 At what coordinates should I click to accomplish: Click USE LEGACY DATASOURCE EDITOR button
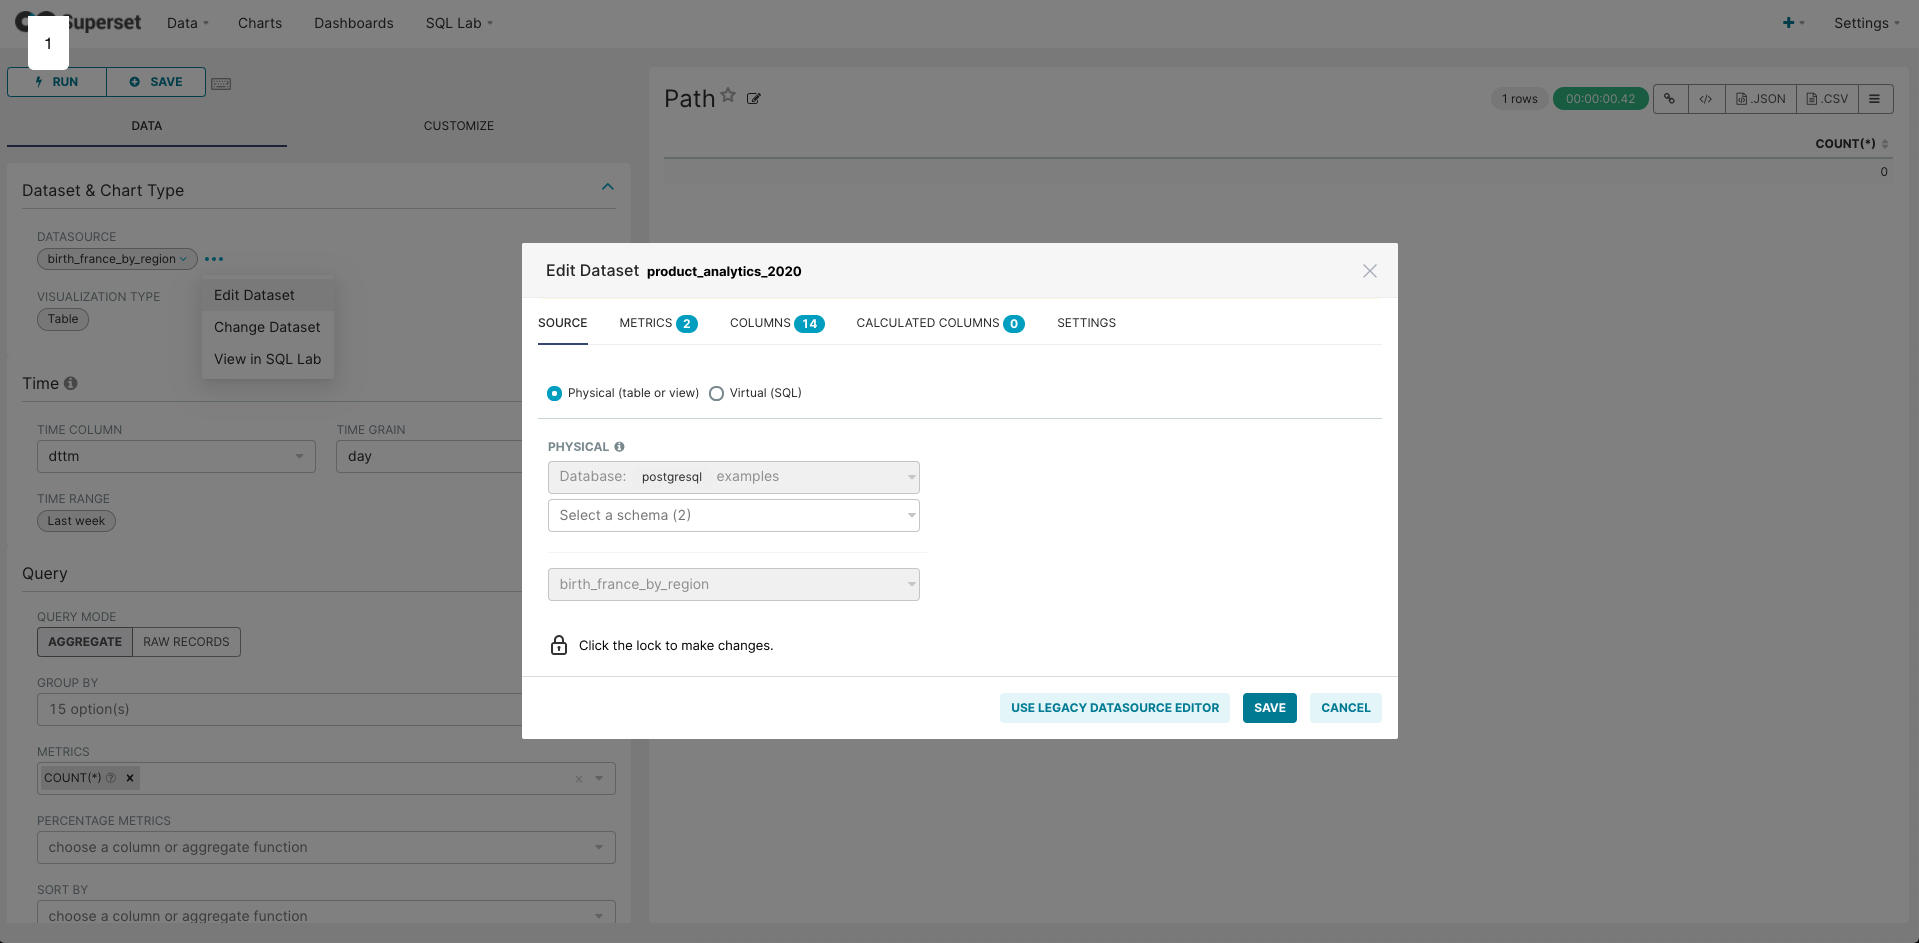(x=1115, y=708)
